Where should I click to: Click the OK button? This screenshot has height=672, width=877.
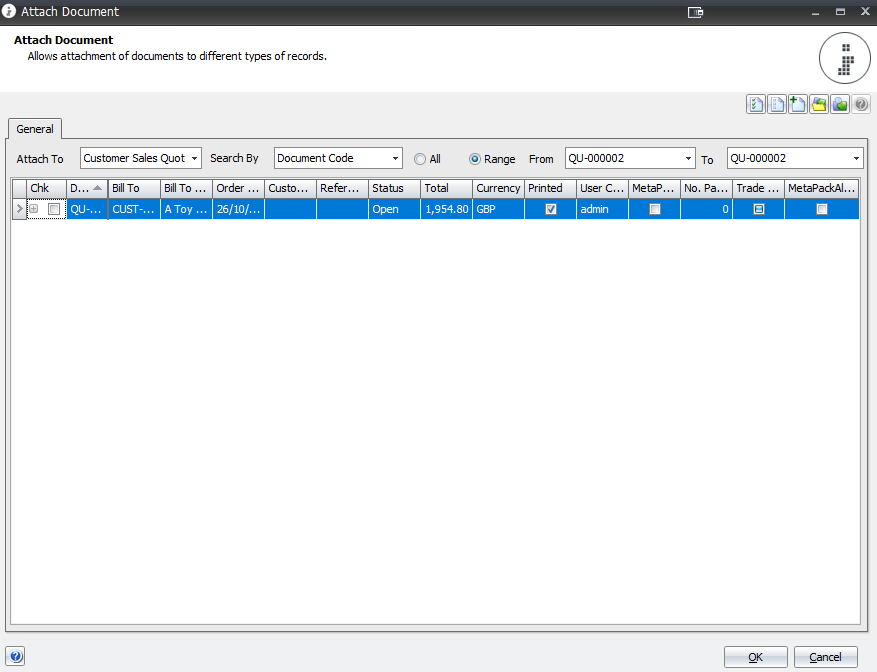755,657
